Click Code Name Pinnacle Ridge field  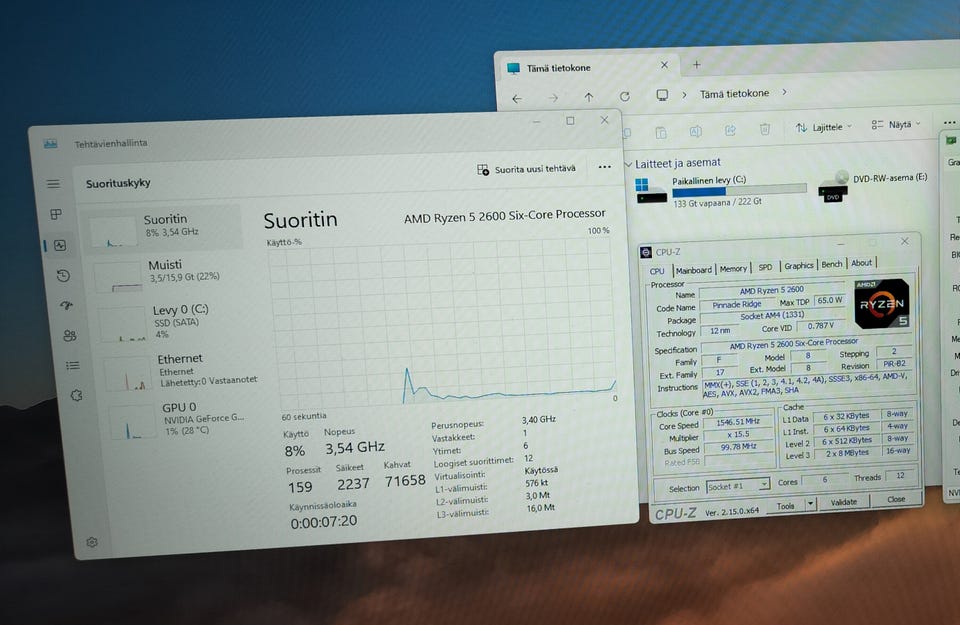coord(737,304)
